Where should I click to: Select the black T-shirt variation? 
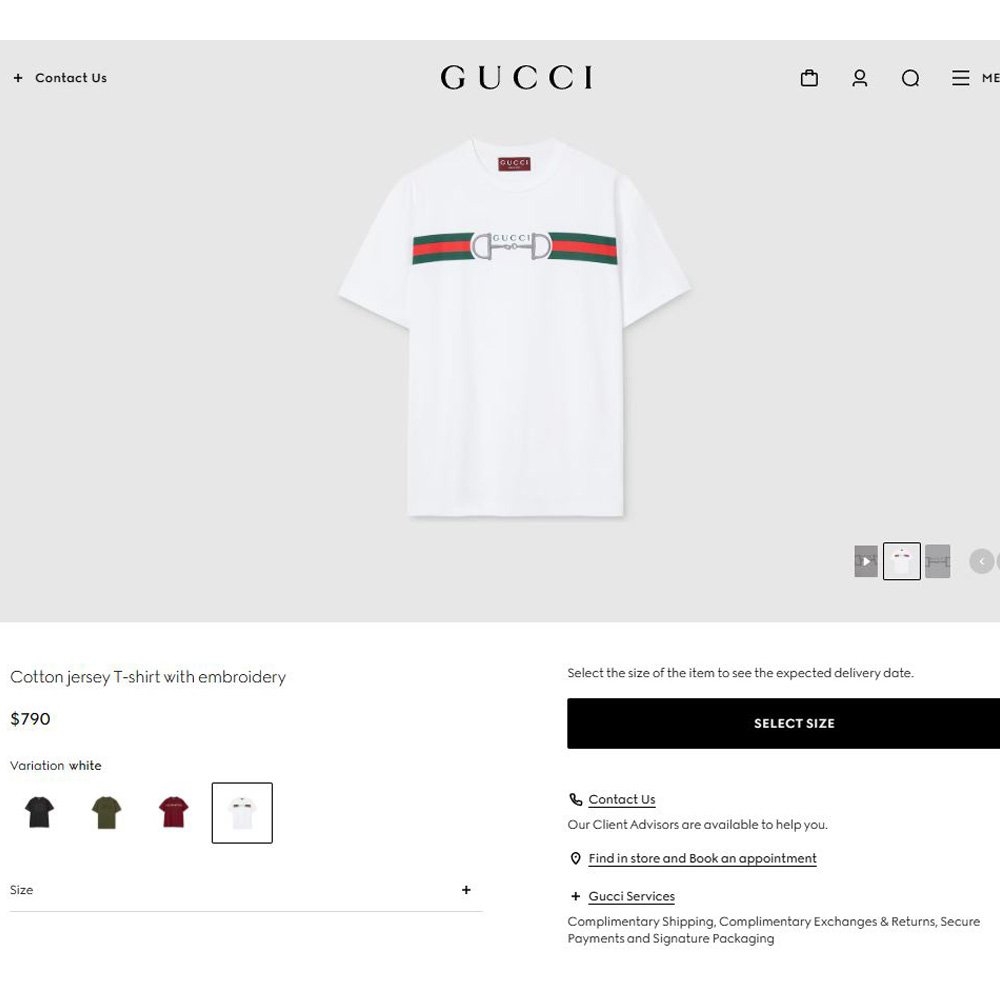pos(40,812)
